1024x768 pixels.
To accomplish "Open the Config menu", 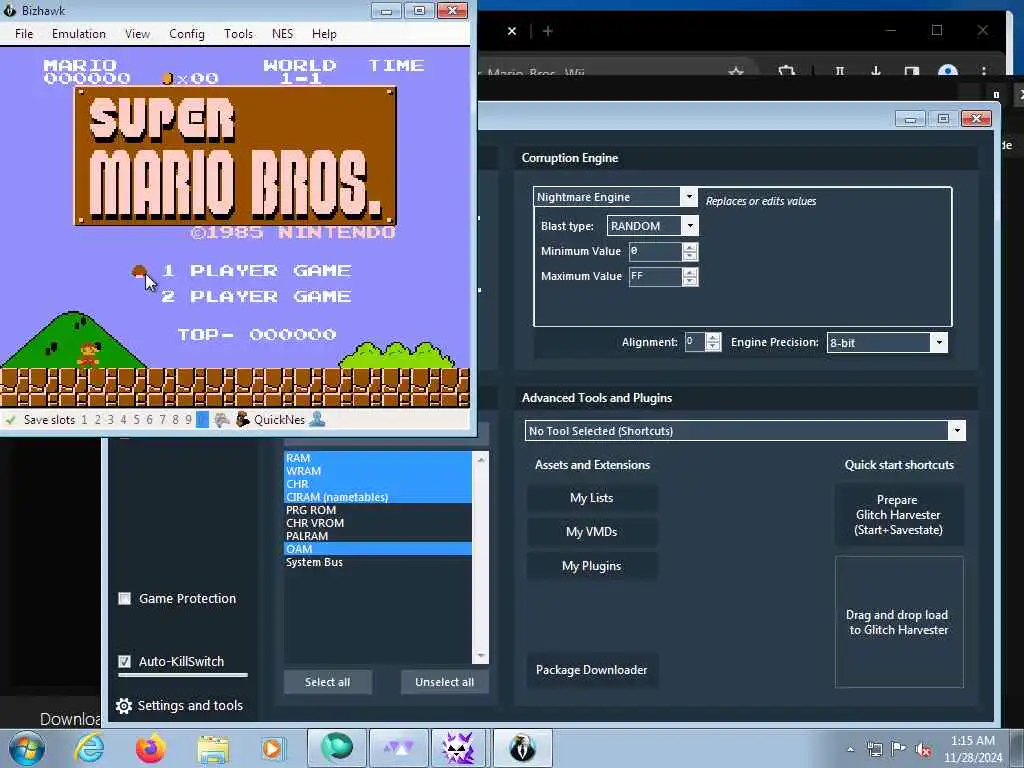I will coord(187,34).
